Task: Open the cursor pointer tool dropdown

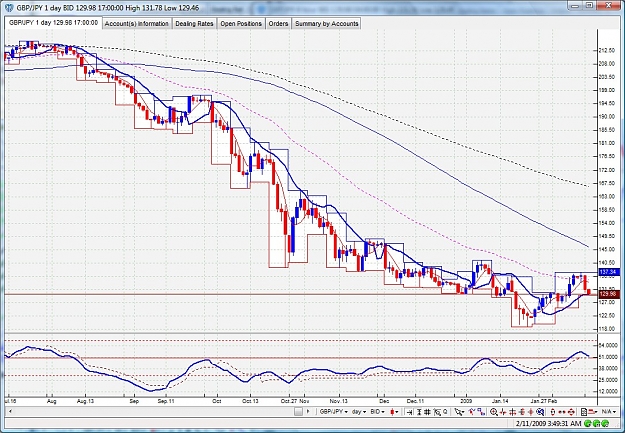Action: 459,412
